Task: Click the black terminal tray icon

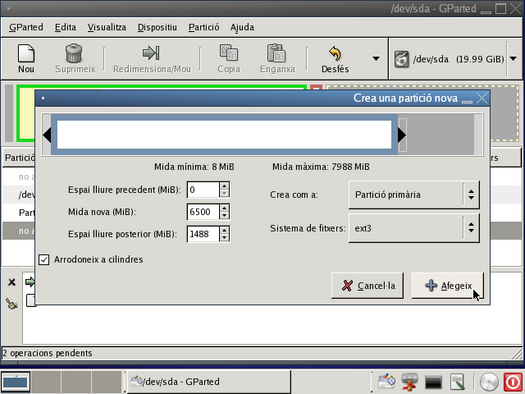Action: point(433,382)
